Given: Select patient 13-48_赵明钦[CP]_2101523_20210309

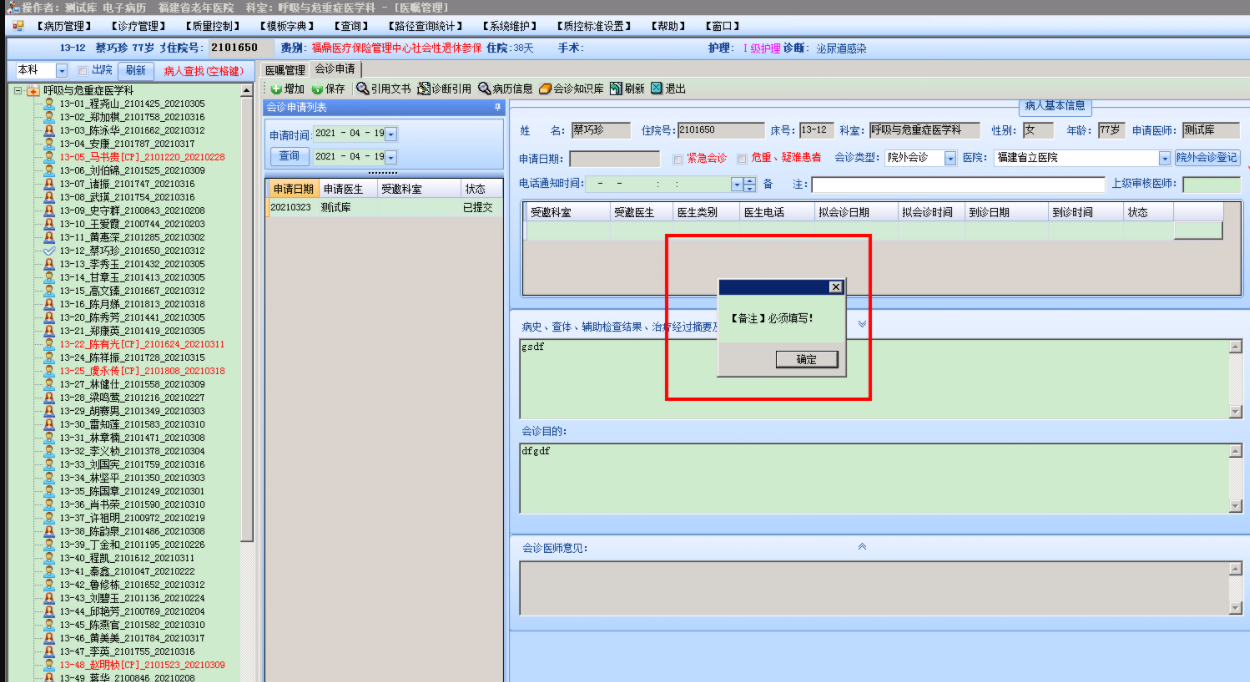Looking at the screenshot, I should 142,665.
